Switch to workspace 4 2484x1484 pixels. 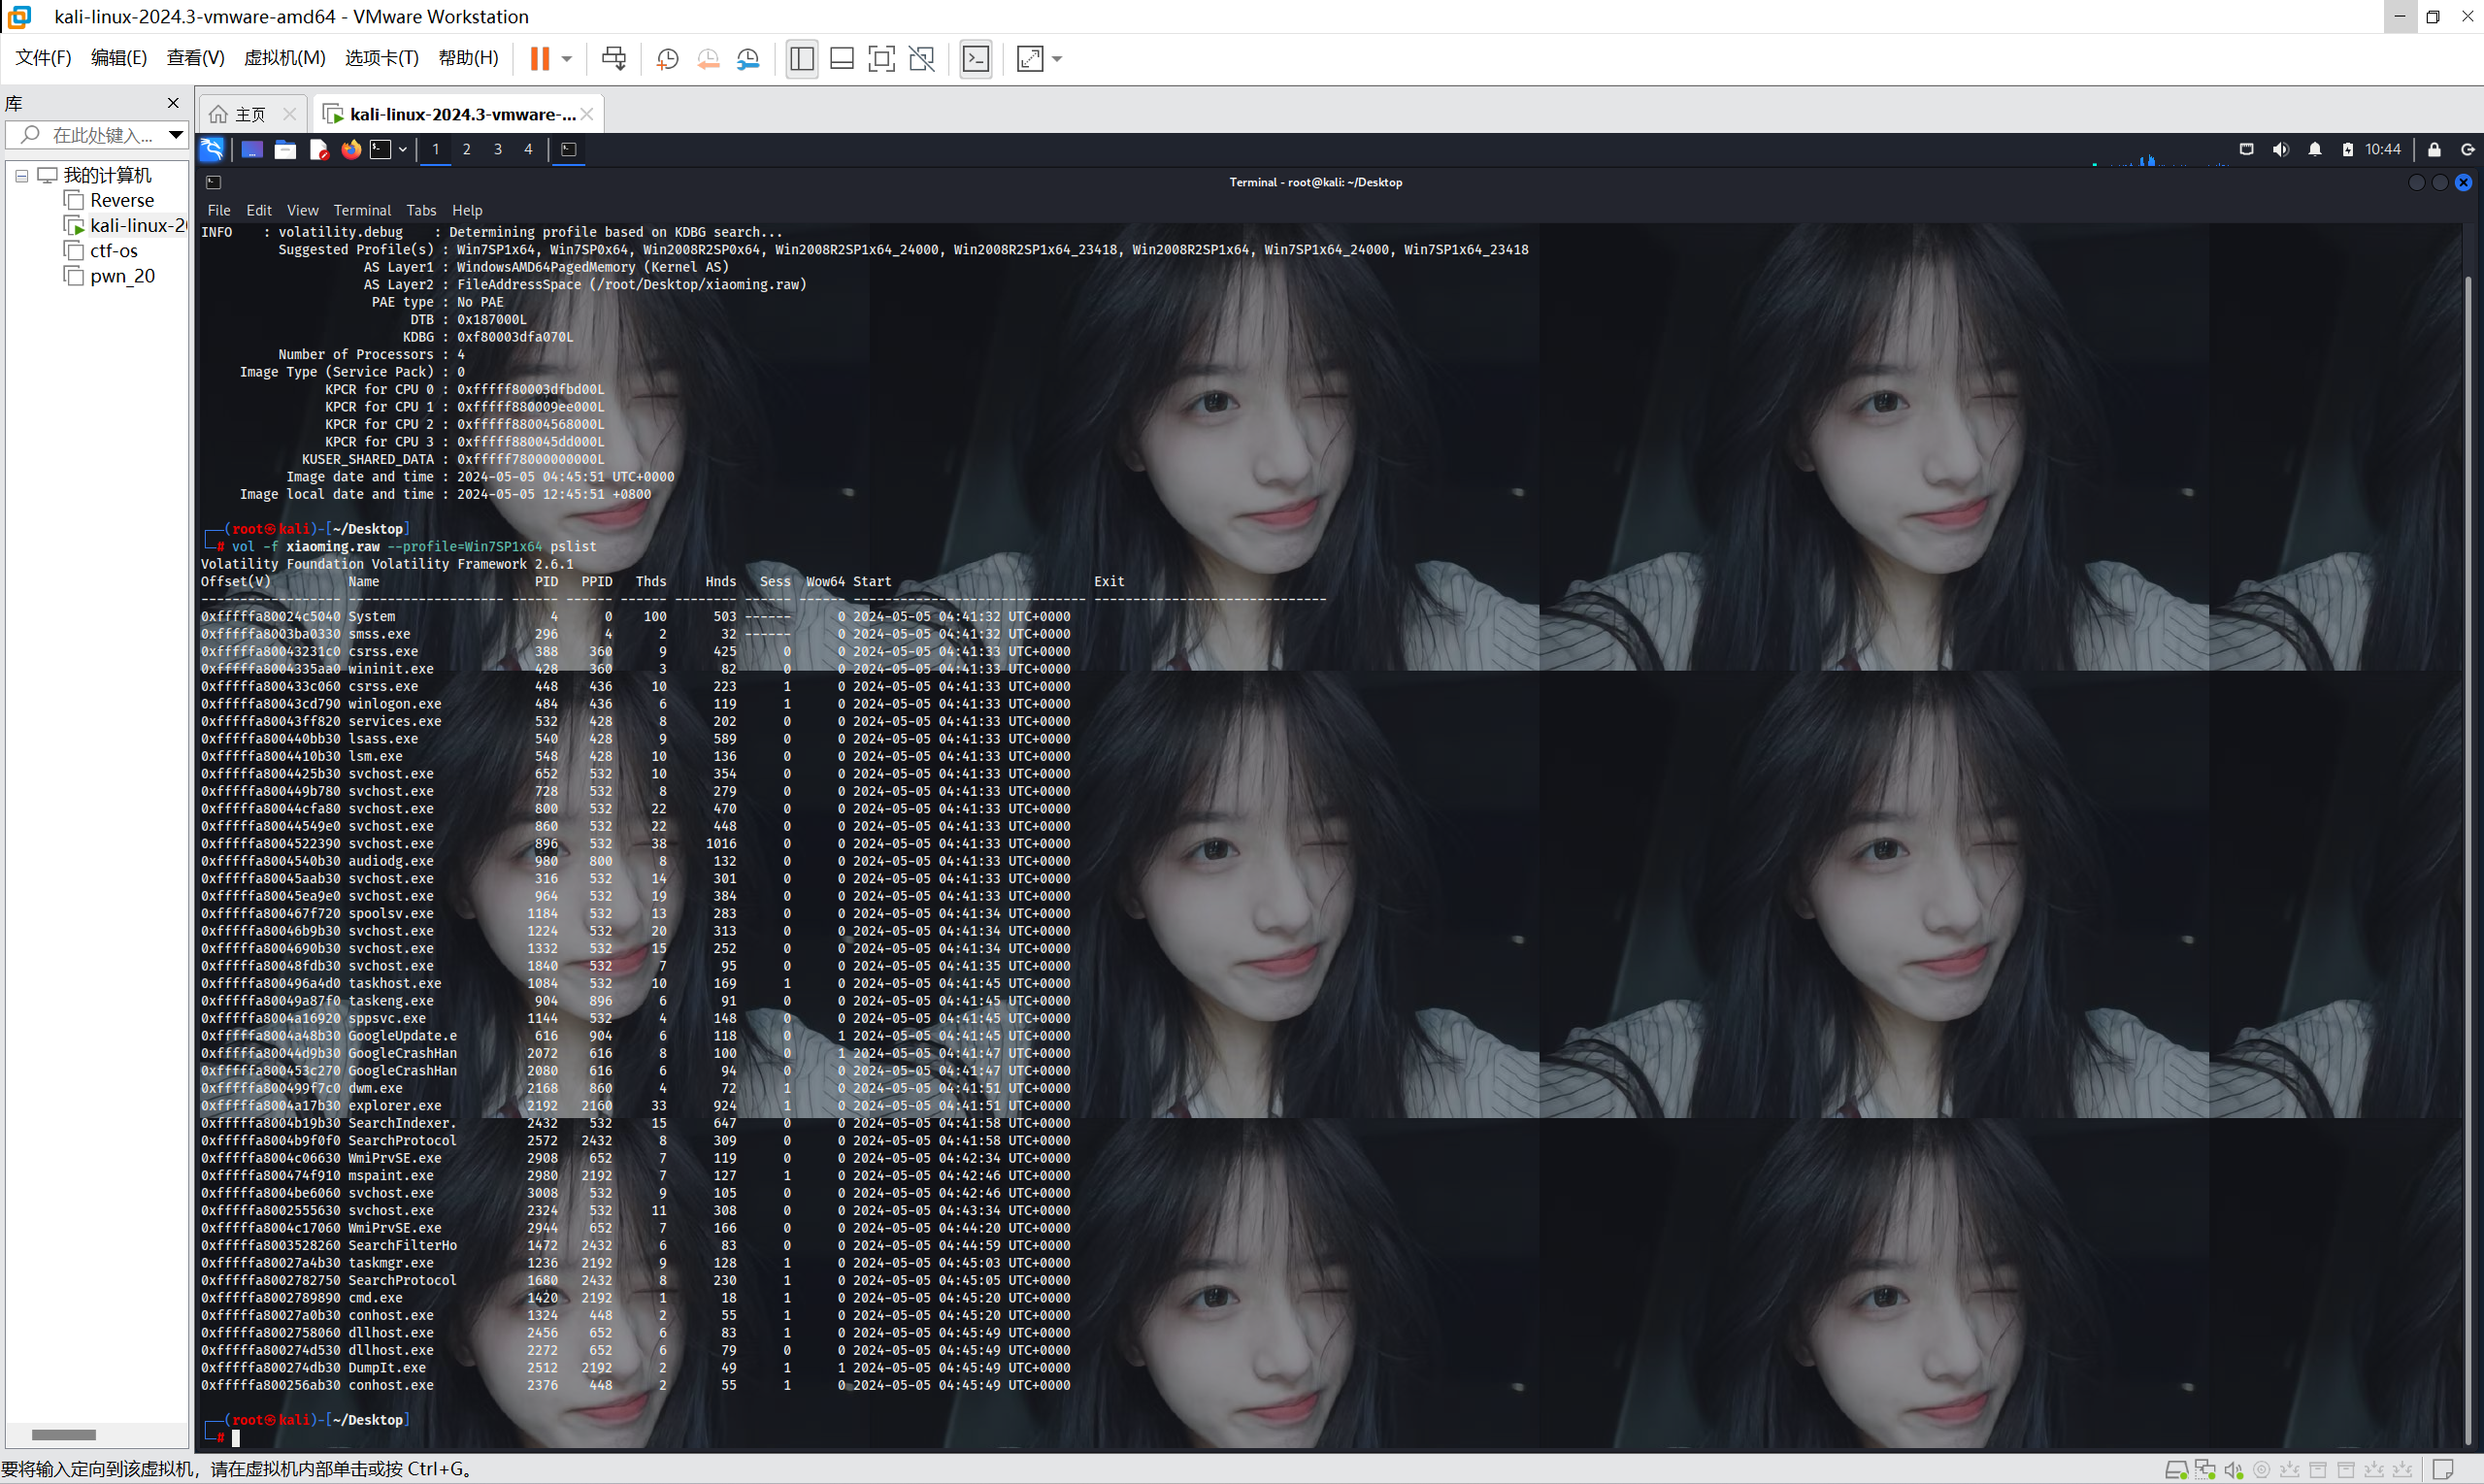coord(528,150)
